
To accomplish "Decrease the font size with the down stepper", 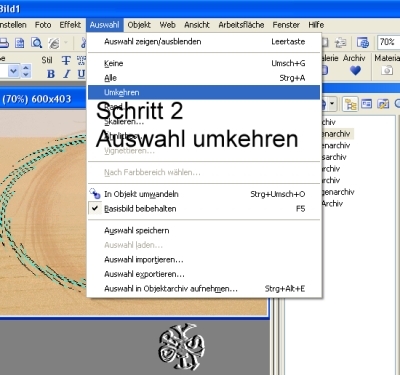I will [x=26, y=74].
